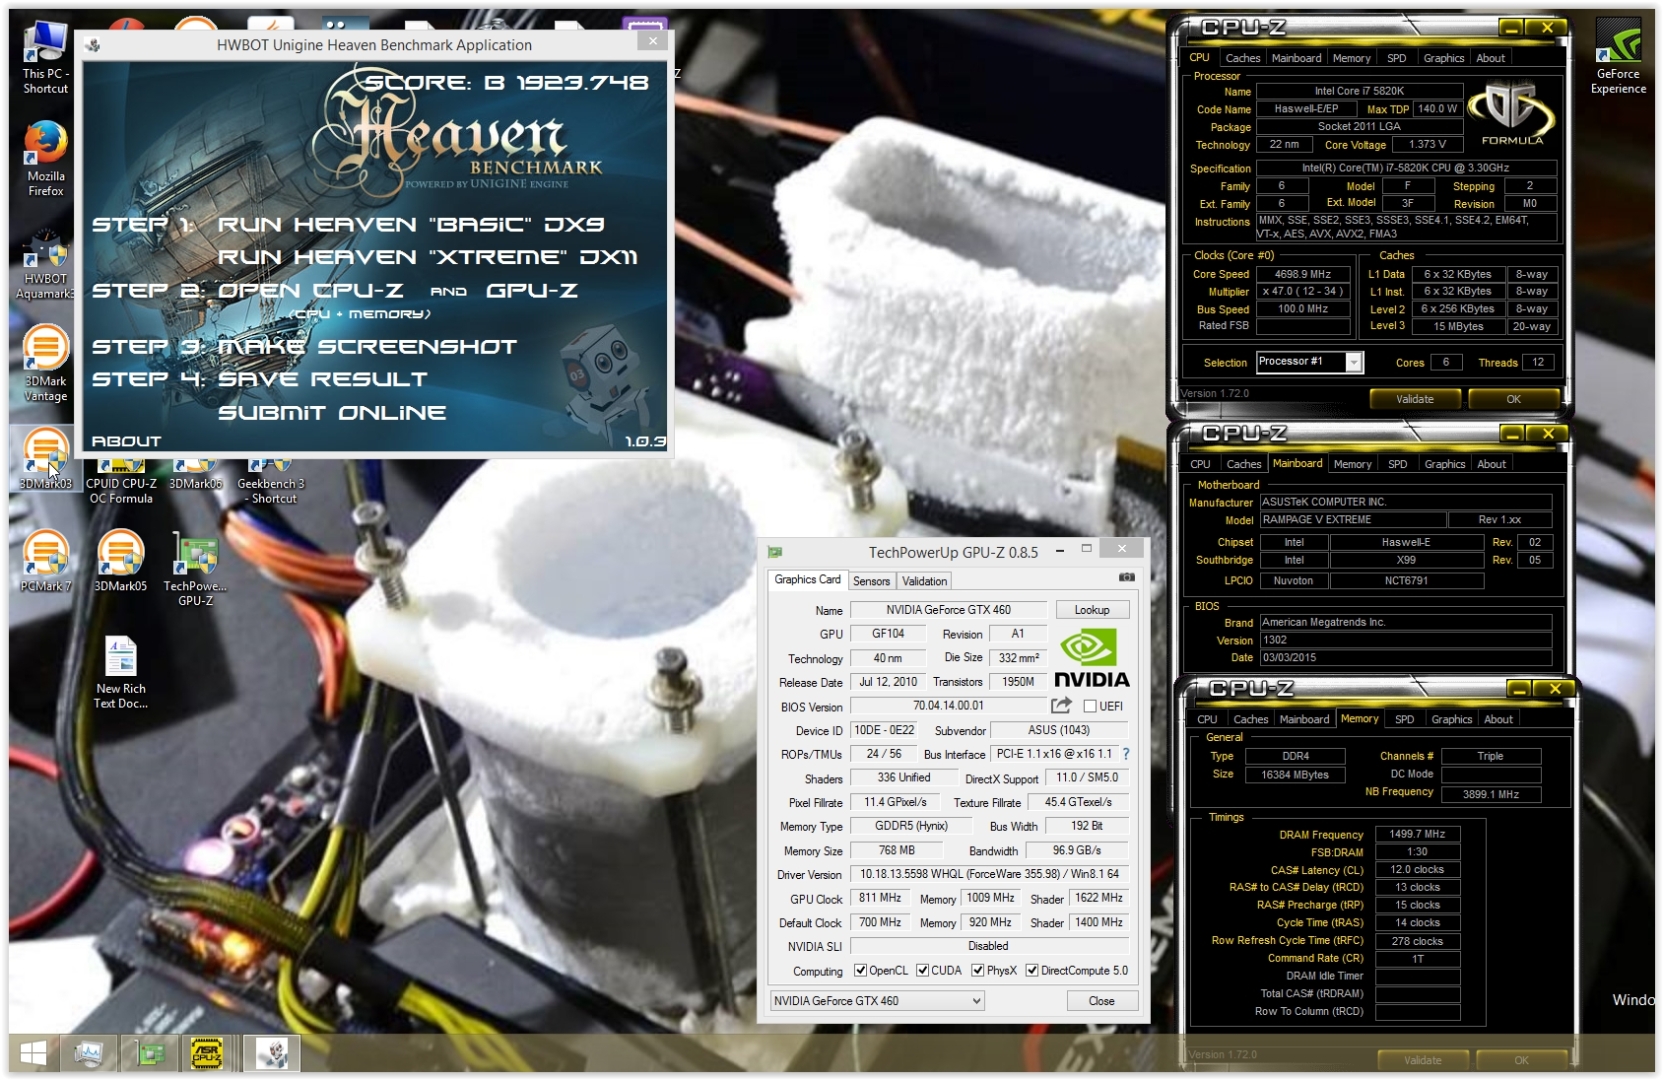Screen dimensions: 1663x1080
Task: Launch Mozilla Firefox from desktop
Action: [x=45, y=158]
